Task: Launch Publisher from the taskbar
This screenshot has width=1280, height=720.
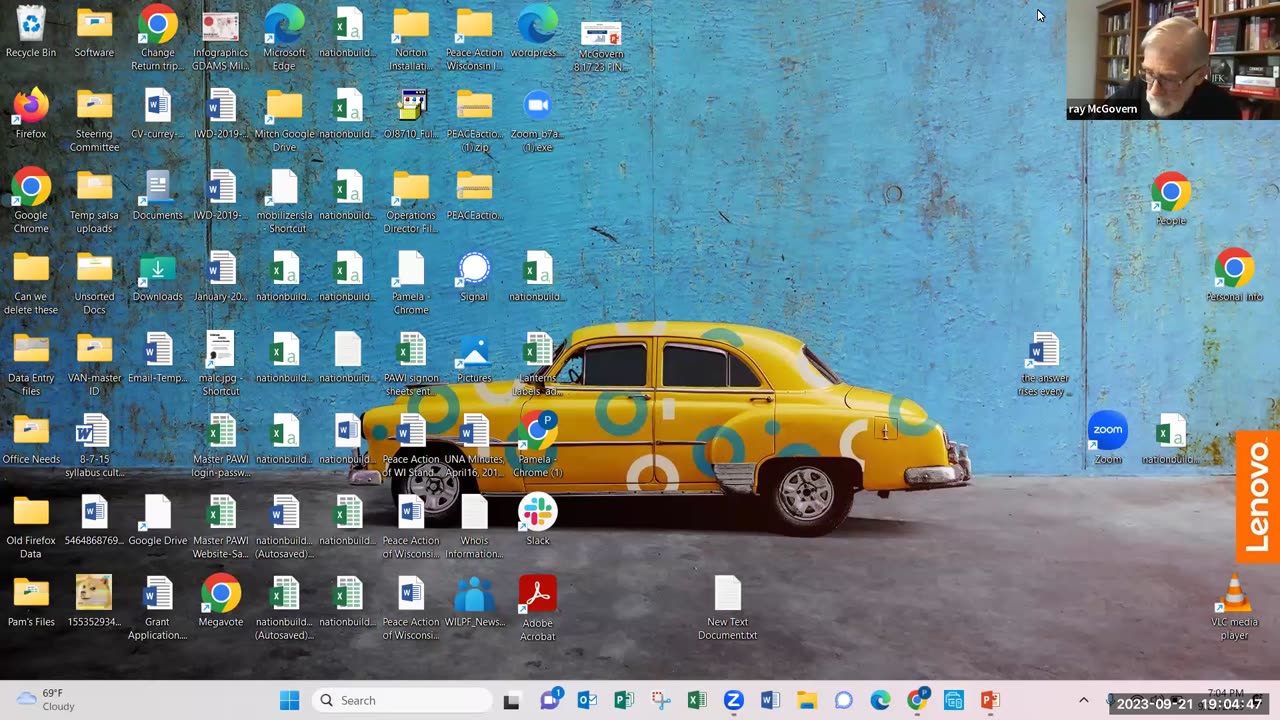Action: point(624,700)
